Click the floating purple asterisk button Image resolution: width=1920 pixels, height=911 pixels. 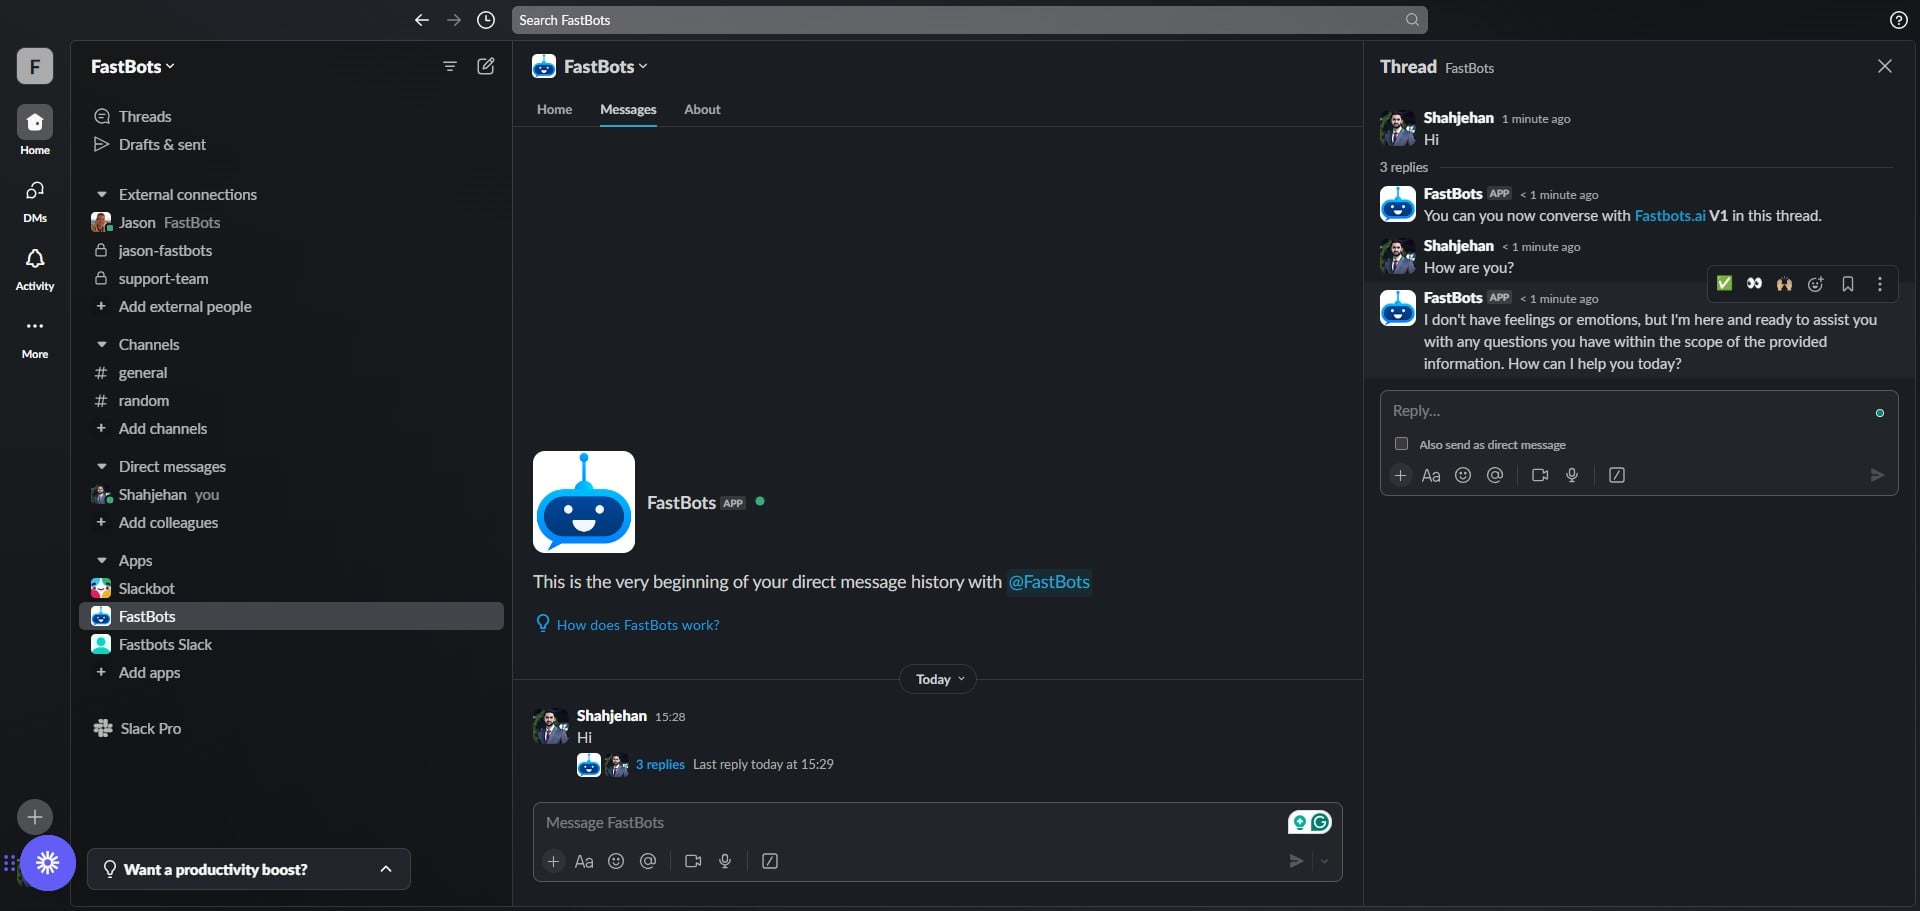[47, 862]
